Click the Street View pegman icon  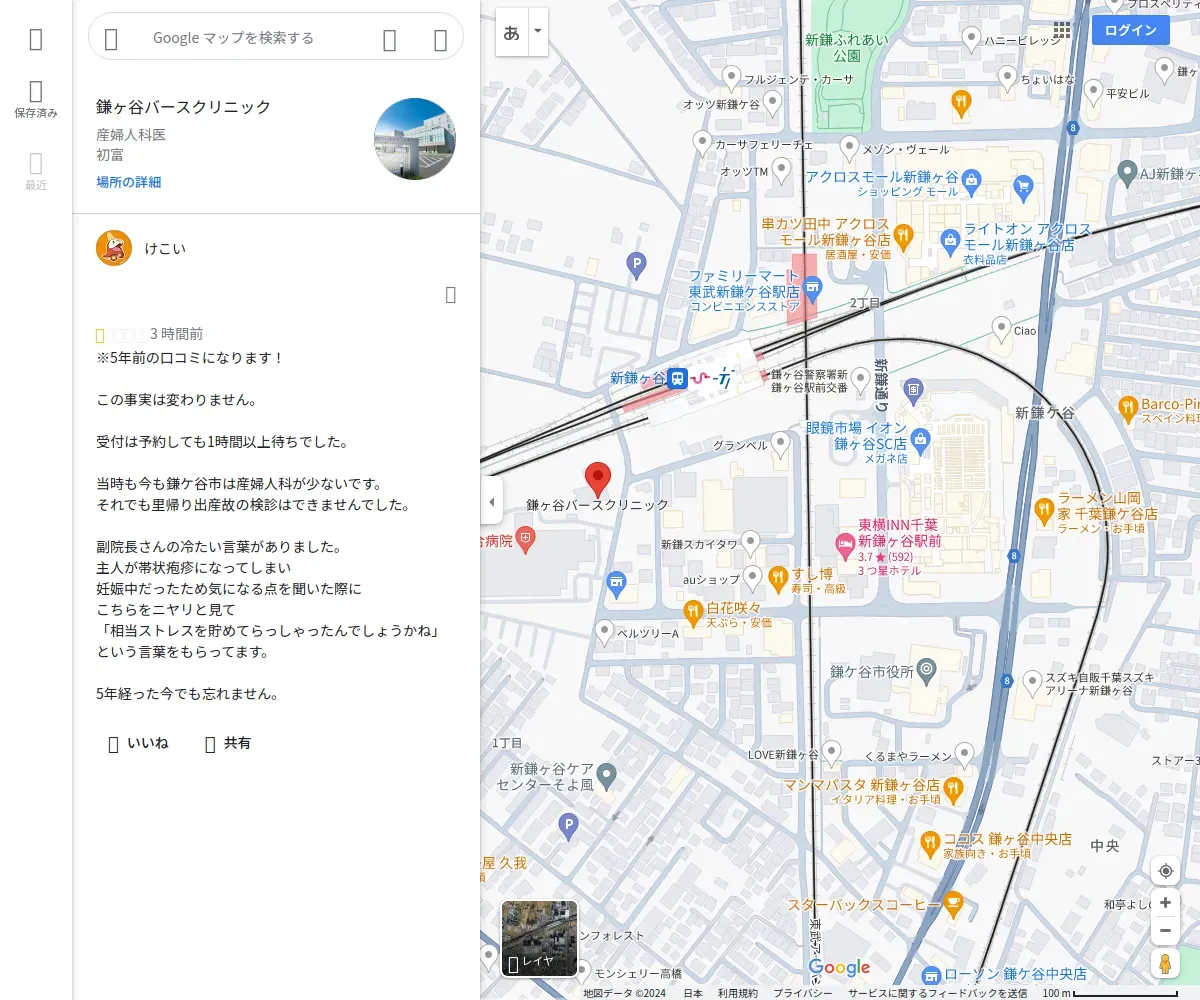point(1165,963)
